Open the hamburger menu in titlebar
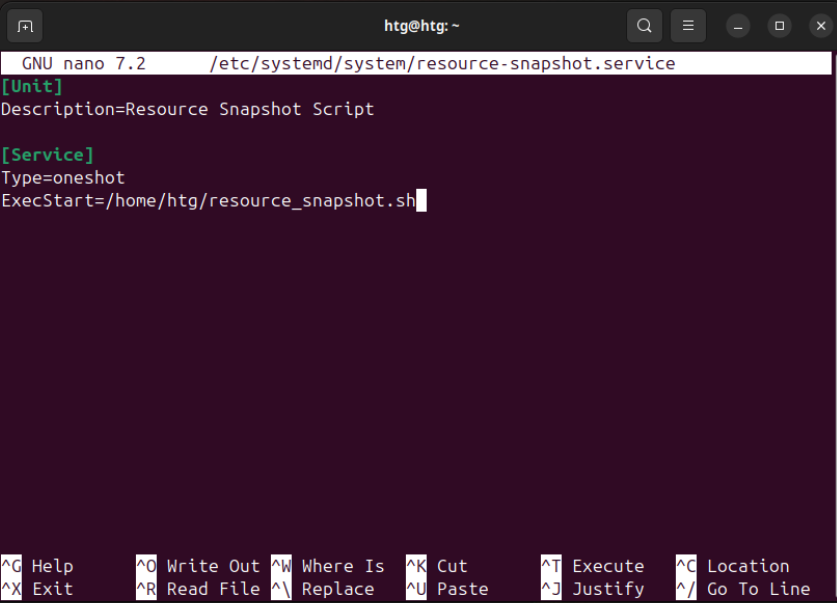Image resolution: width=837 pixels, height=603 pixels. (688, 26)
